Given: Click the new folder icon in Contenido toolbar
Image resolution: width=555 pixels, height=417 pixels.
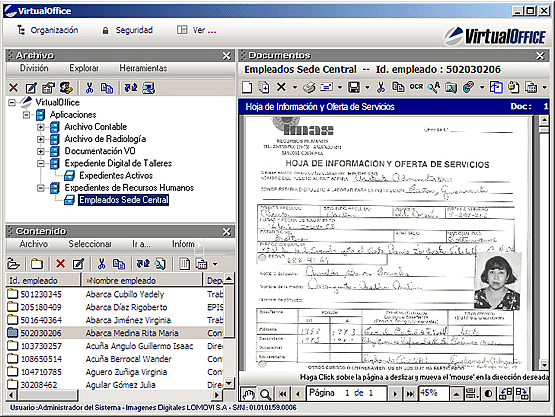Looking at the screenshot, I should pos(37,264).
